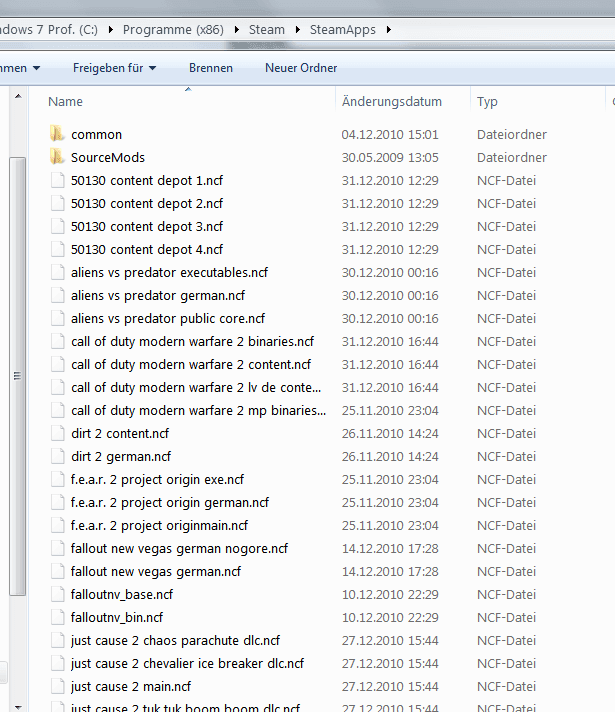Click icon of just cause 2 chaos parachute dlc.ncf

pyautogui.click(x=57, y=640)
